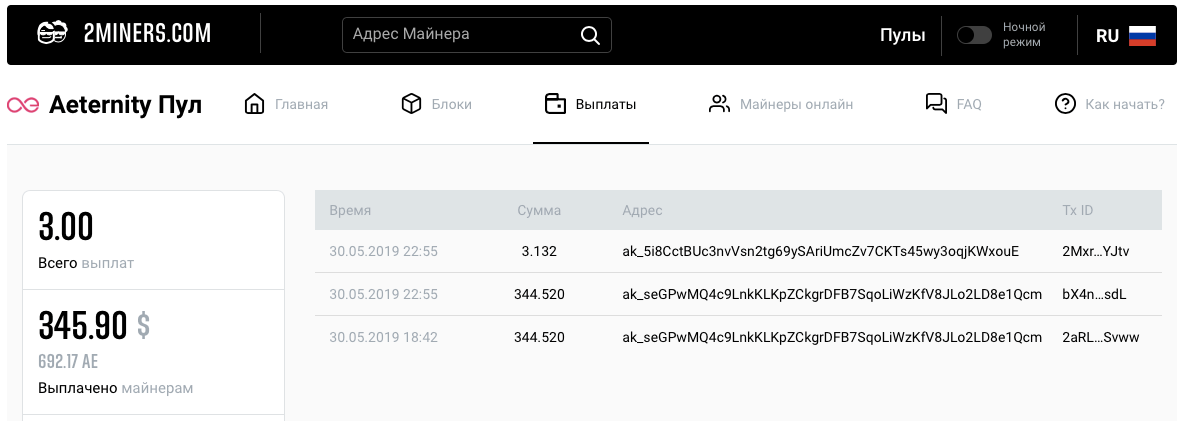Open address ak_5i8CctBUc3nvVsn2tg69 payout link
This screenshot has width=1184, height=421.
coord(819,251)
